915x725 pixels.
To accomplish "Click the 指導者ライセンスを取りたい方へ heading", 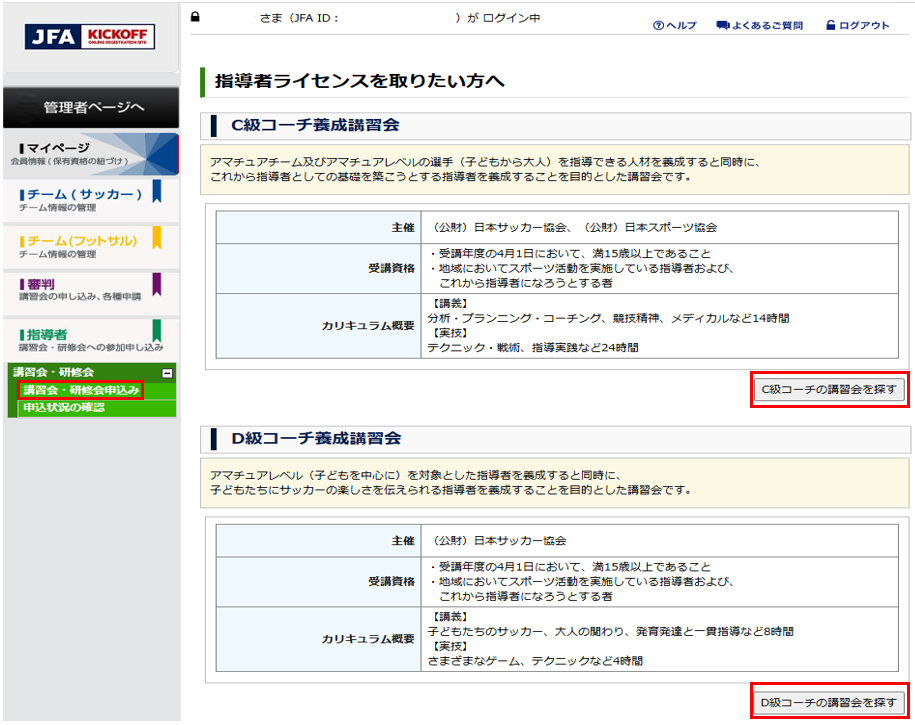I will tap(359, 81).
